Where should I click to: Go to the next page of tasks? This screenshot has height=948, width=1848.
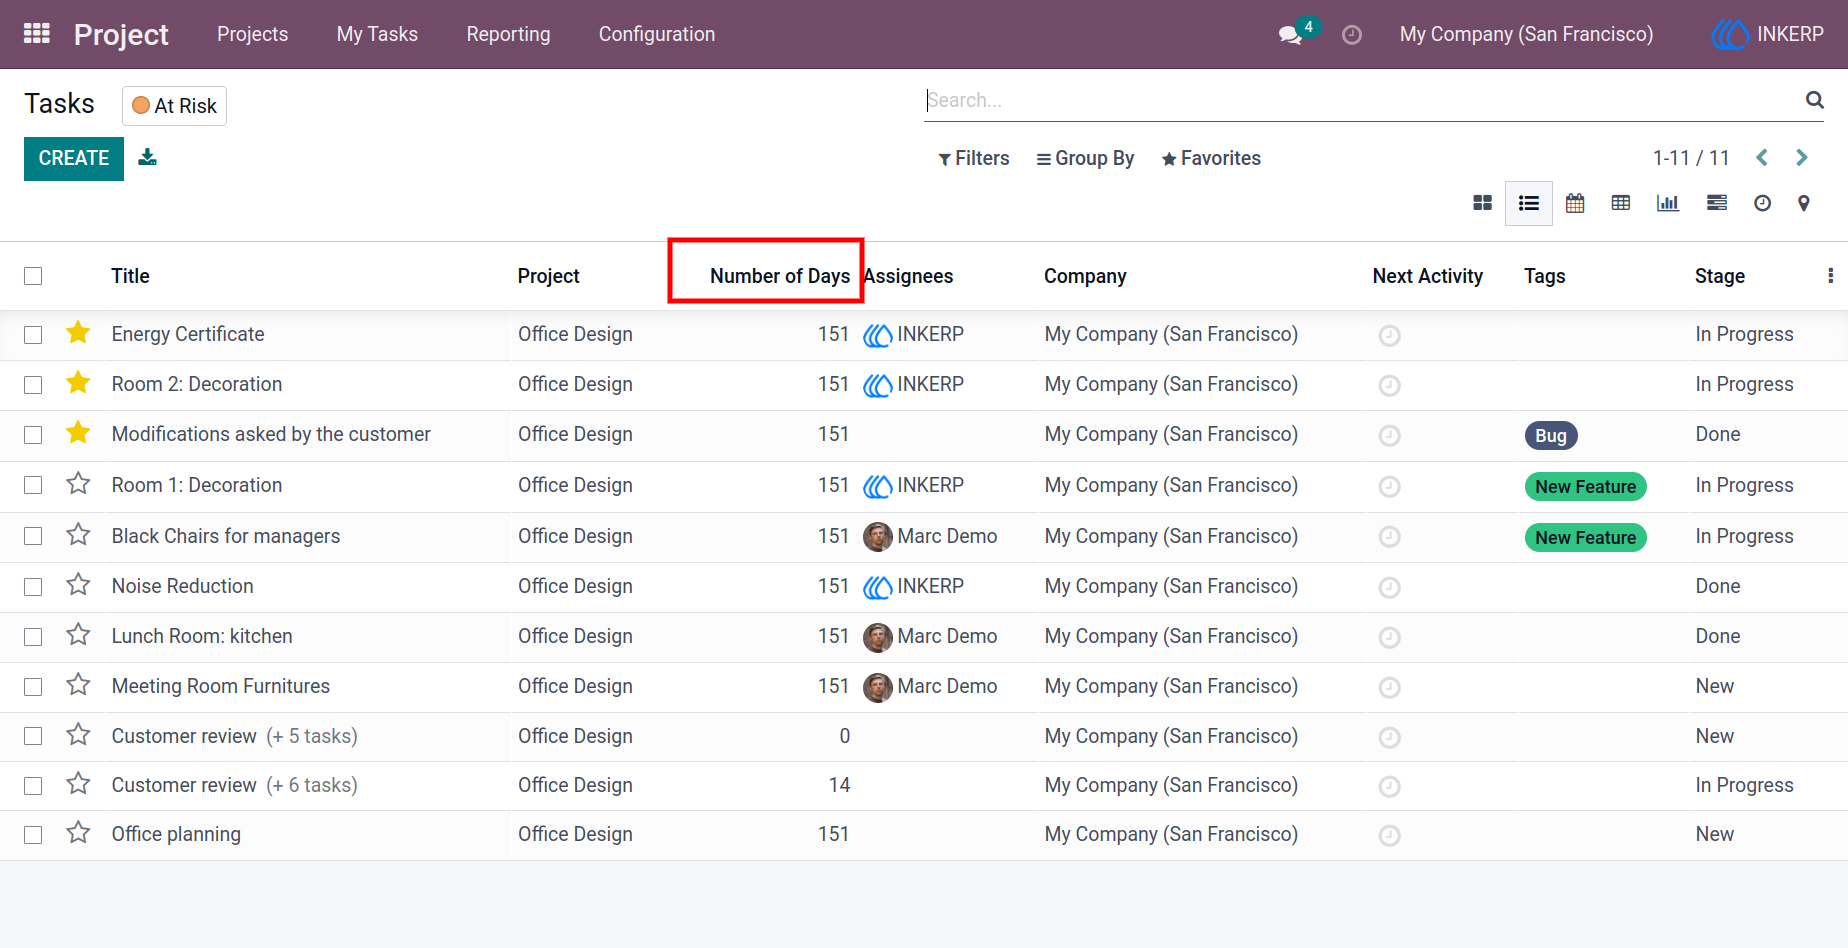pos(1802,158)
